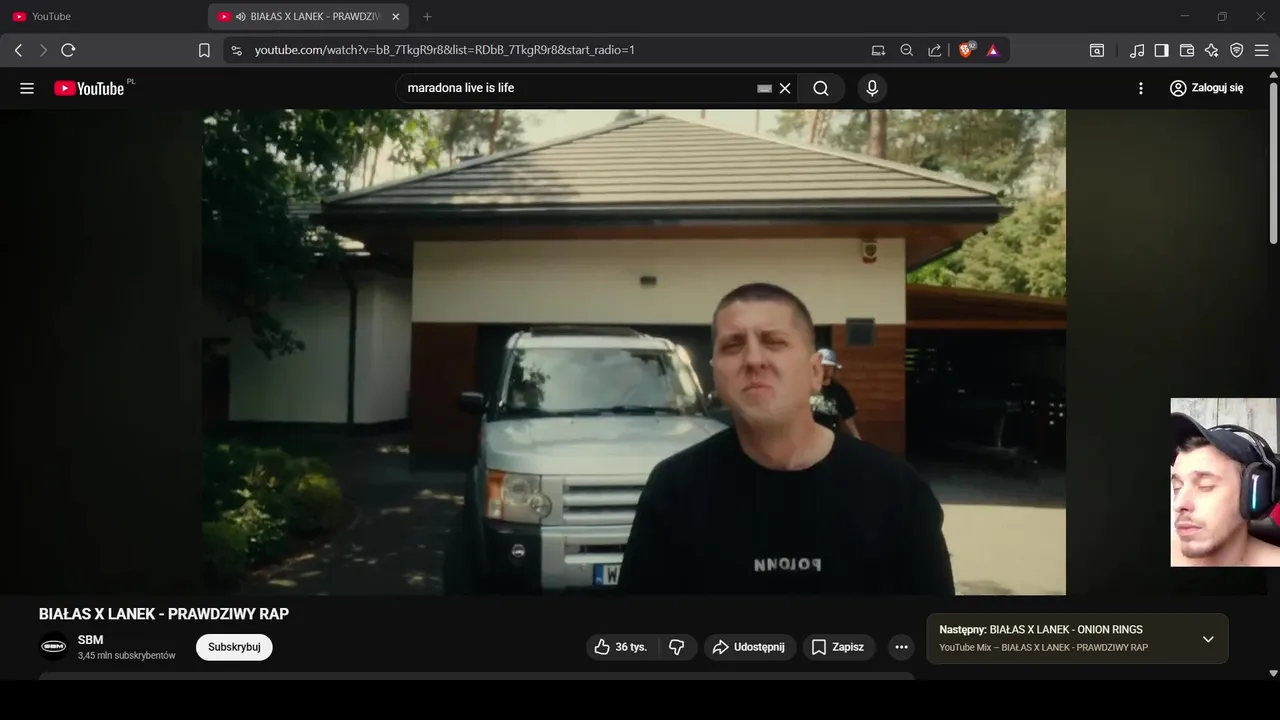This screenshot has height=720, width=1280.
Task: Open Brave Shields lion icon
Action: tap(966, 50)
